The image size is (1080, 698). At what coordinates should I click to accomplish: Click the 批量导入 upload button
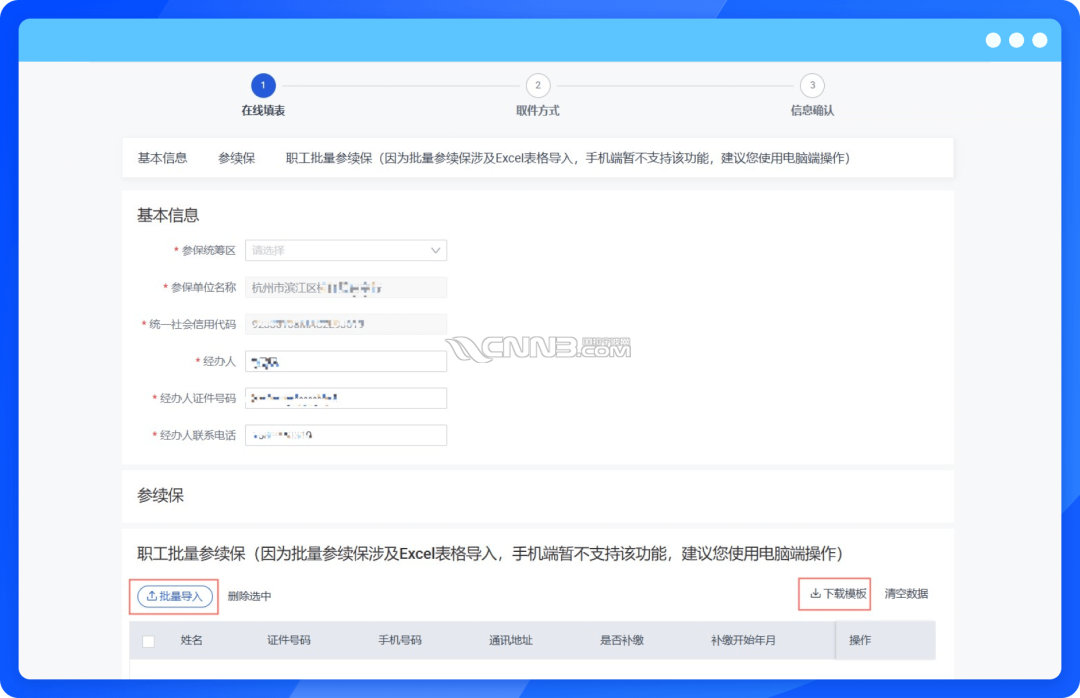pos(174,596)
